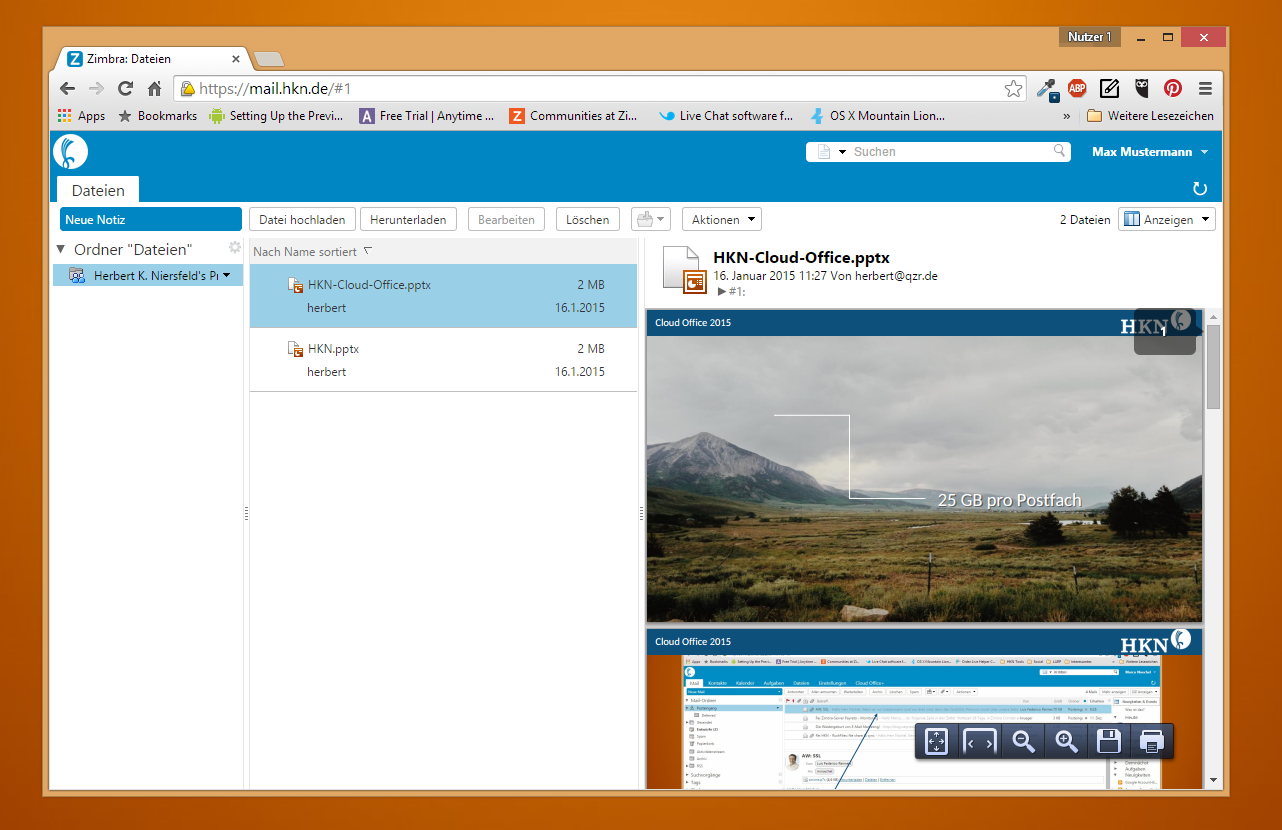Toggle the sort order arrow beside Nach Name sortiert

pyautogui.click(x=367, y=251)
